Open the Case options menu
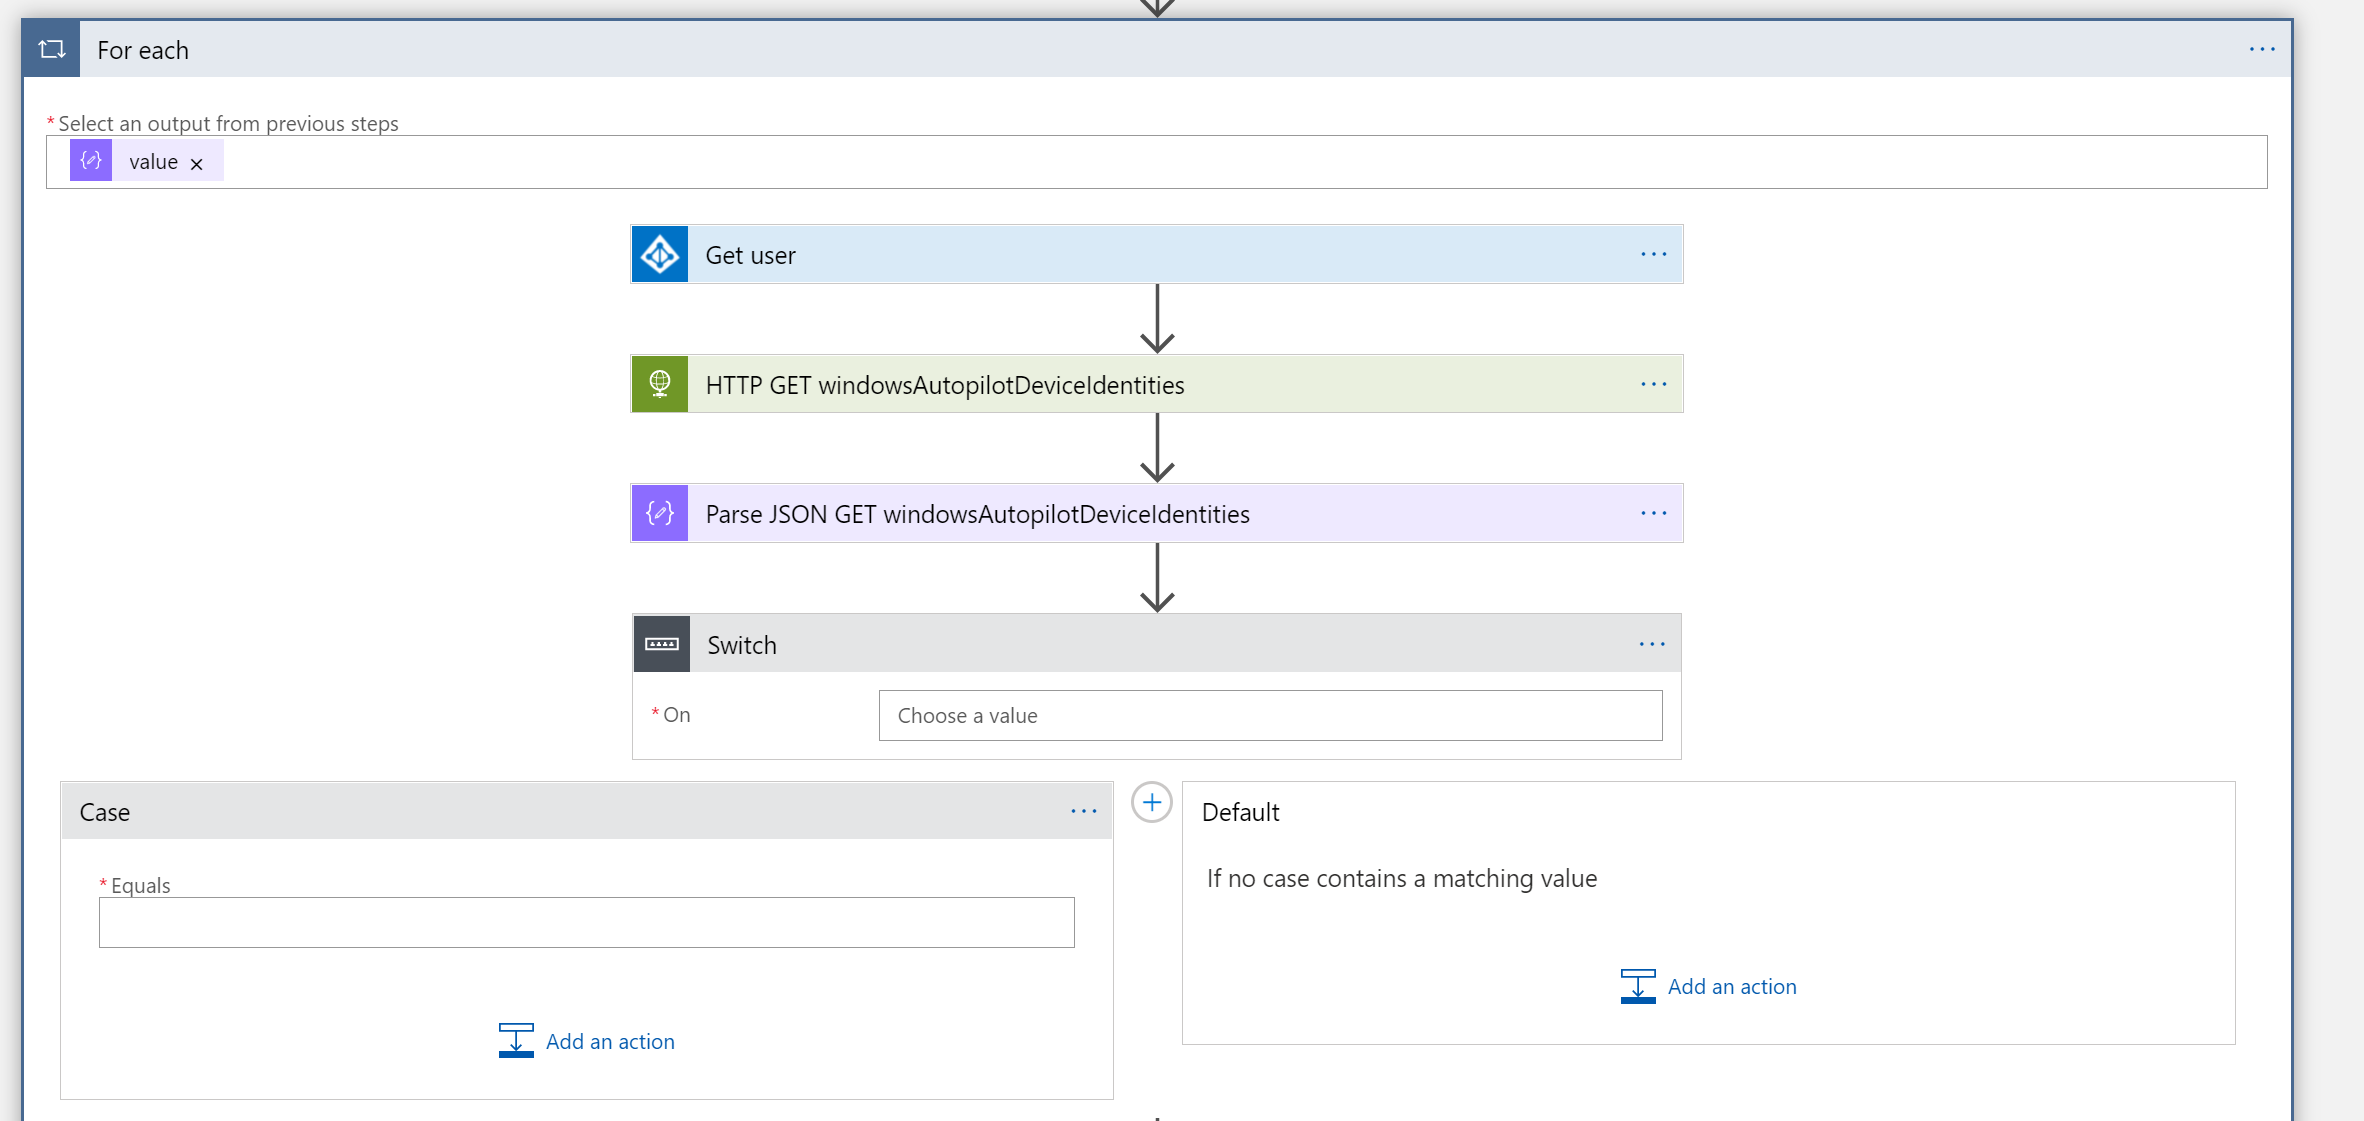The image size is (2364, 1121). click(1084, 811)
